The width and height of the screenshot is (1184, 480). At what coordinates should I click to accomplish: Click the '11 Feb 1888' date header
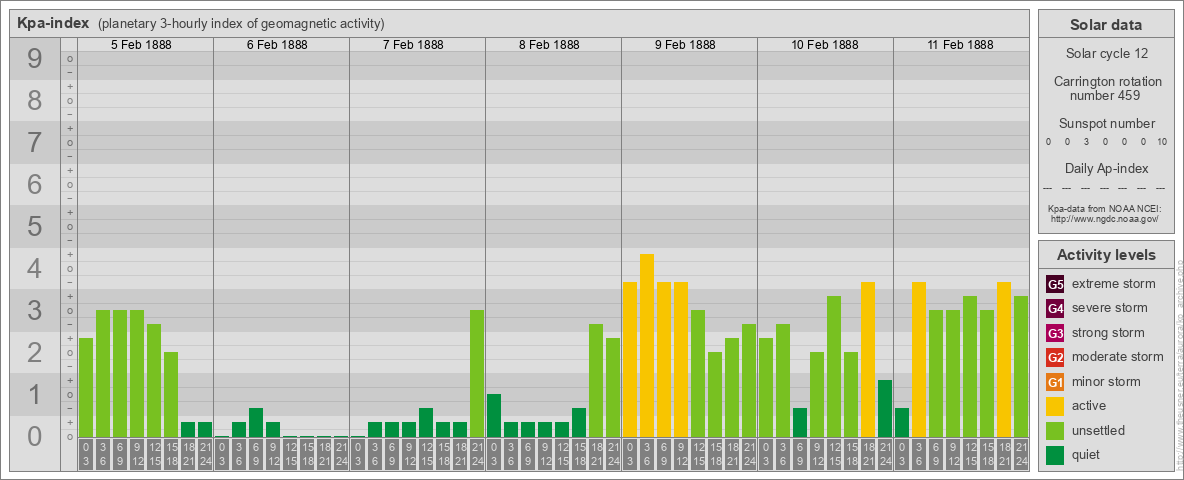960,45
